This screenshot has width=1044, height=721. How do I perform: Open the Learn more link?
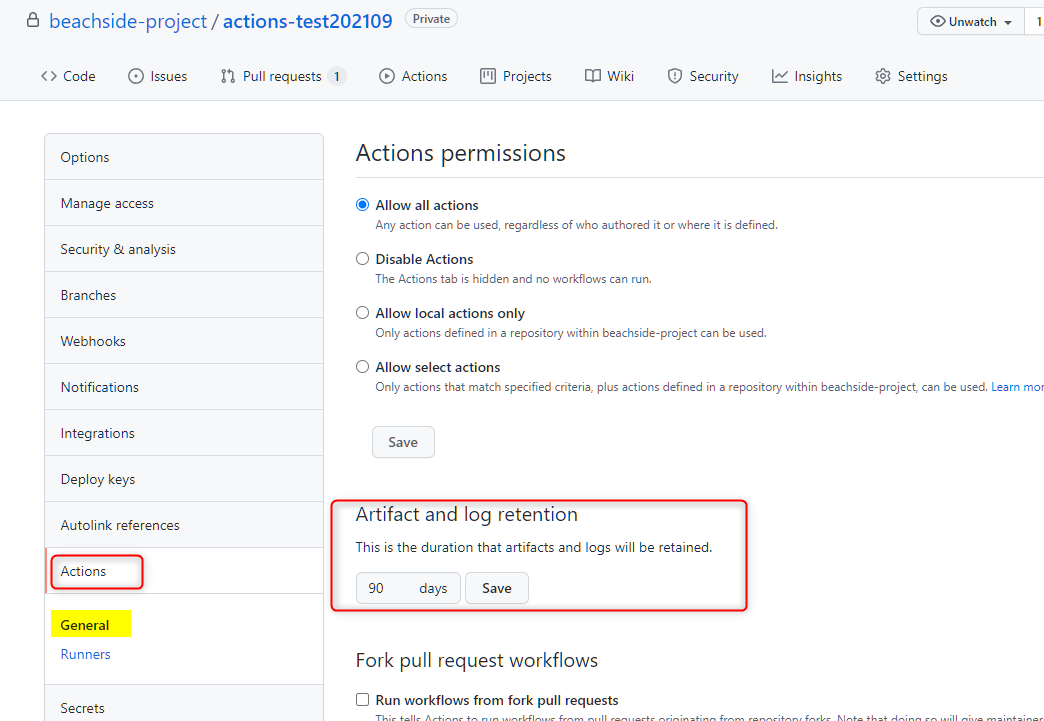click(x=1017, y=386)
